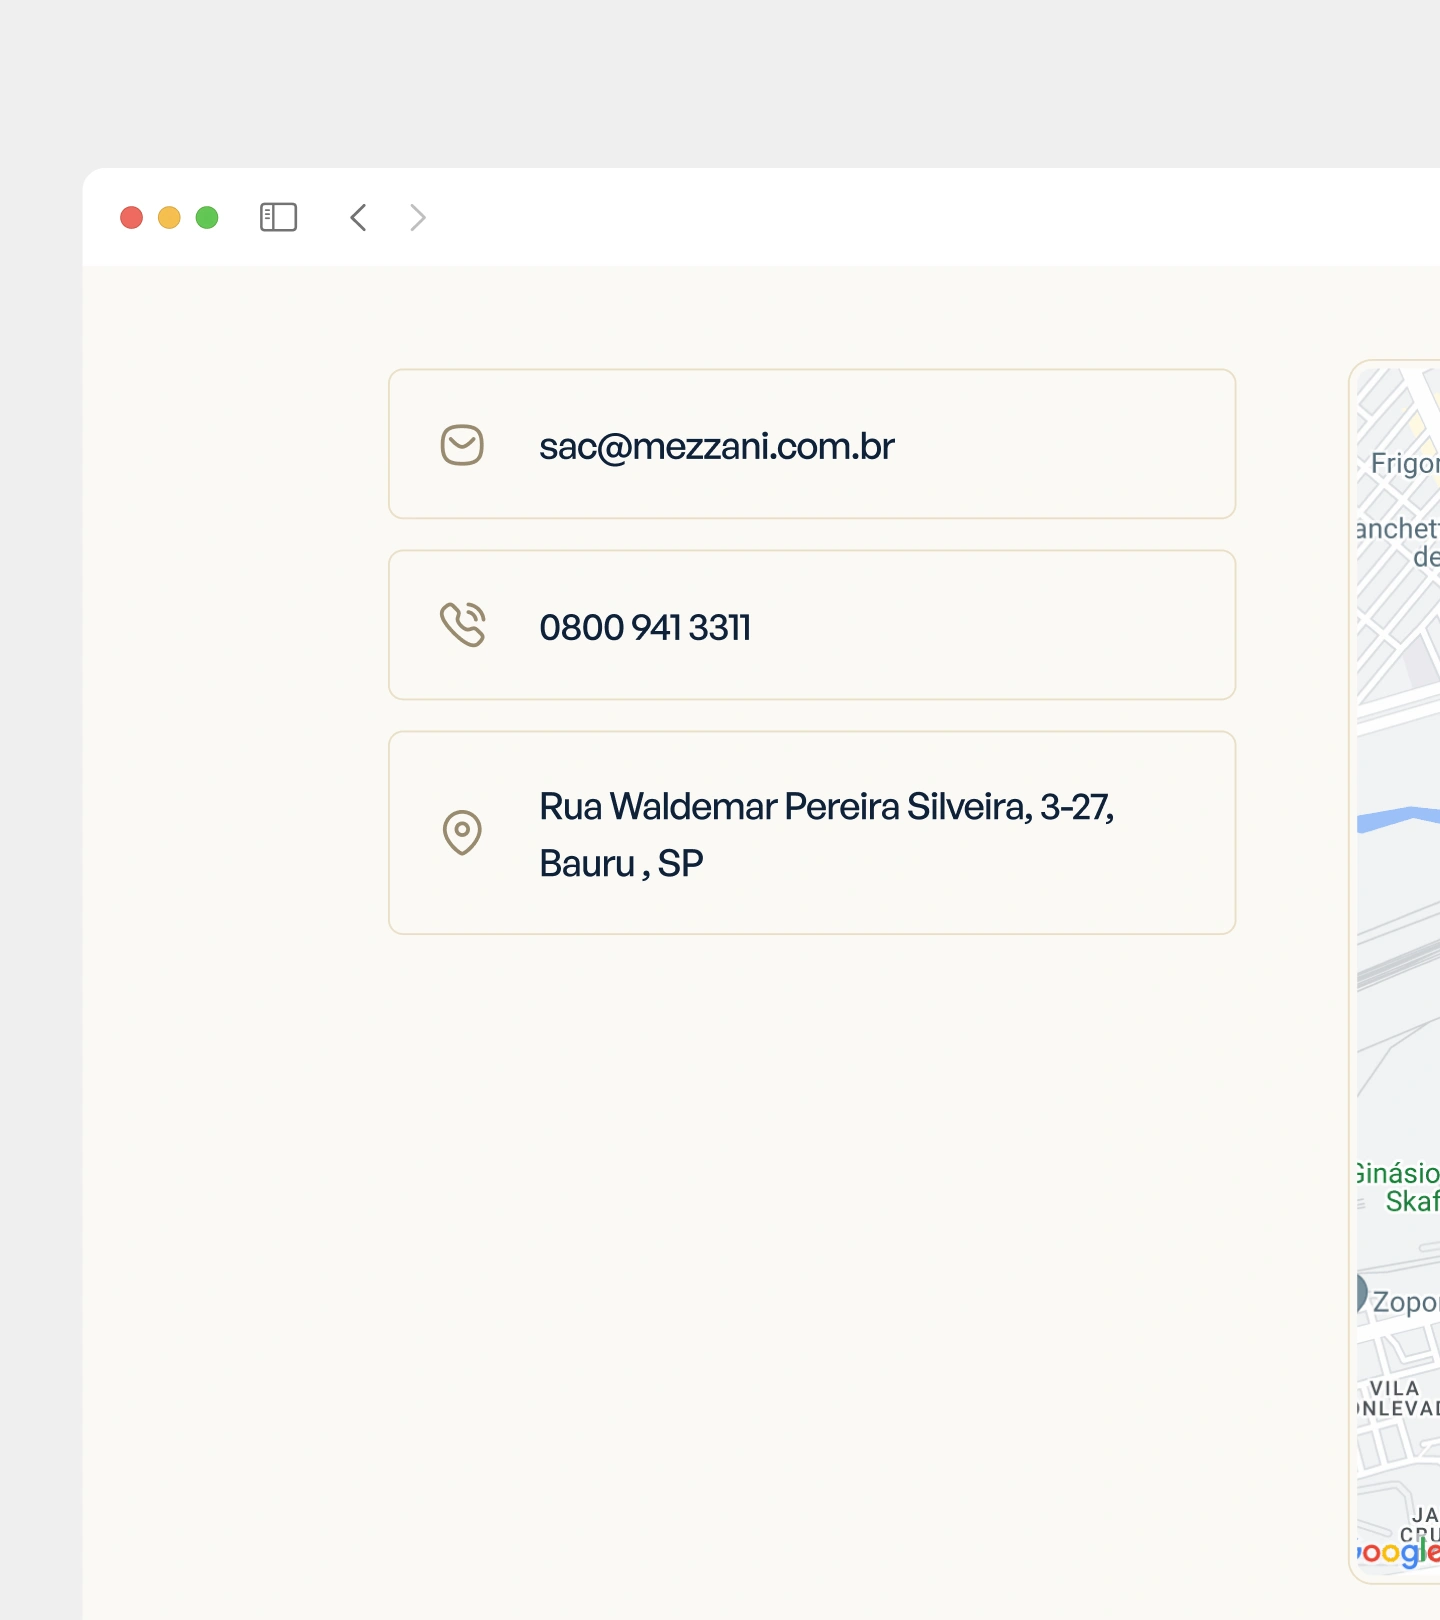Close the window with the red button
Viewport: 1440px width, 1620px height.
pyautogui.click(x=131, y=217)
